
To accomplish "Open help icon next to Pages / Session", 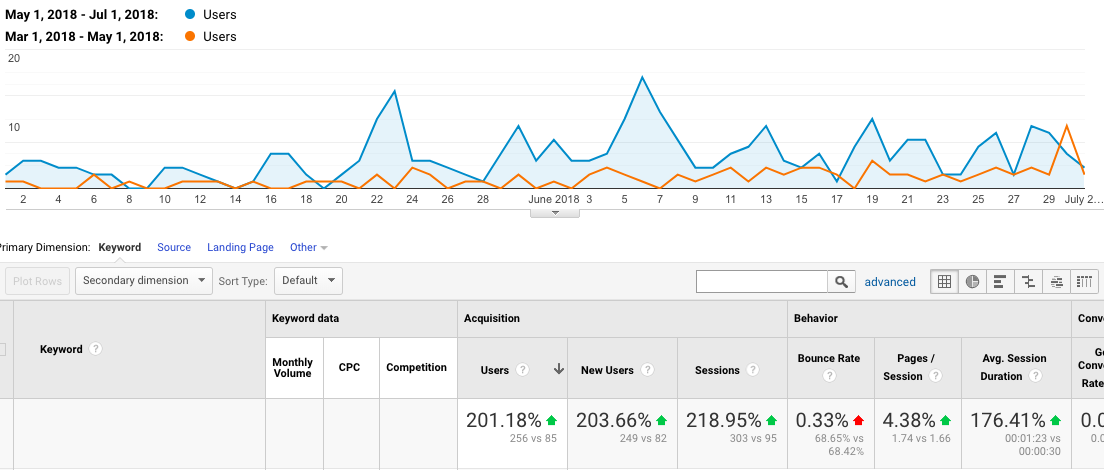I will pos(935,376).
